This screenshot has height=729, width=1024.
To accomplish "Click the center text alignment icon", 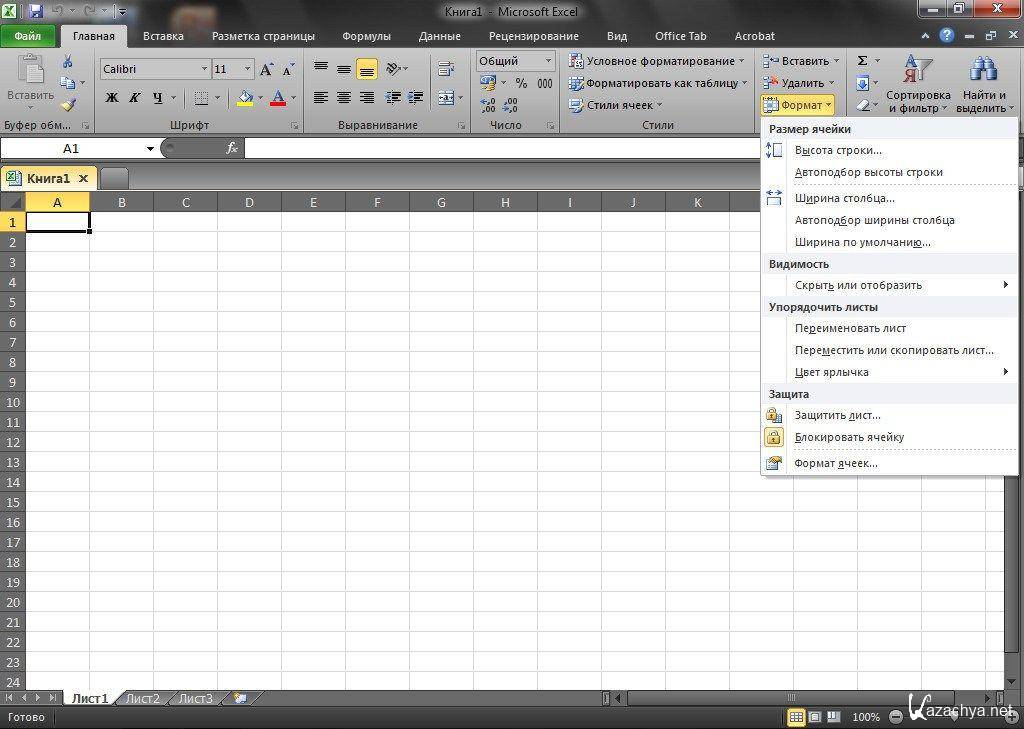I will [343, 98].
